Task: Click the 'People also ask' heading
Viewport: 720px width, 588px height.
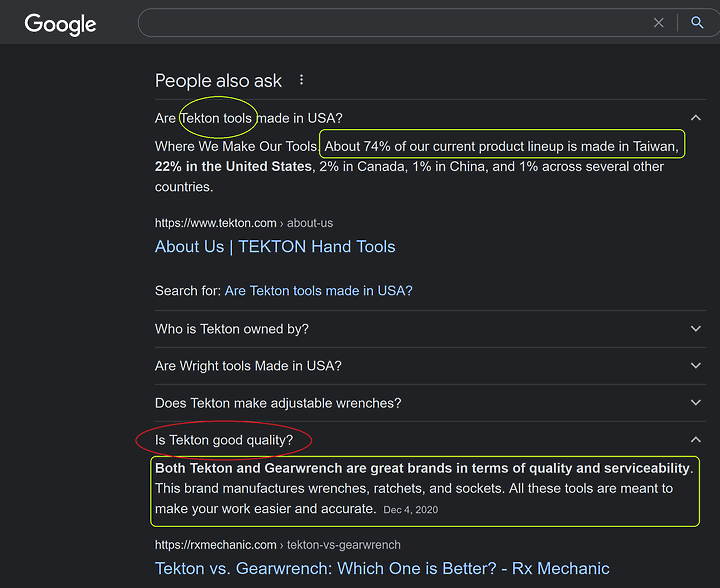Action: click(x=218, y=81)
